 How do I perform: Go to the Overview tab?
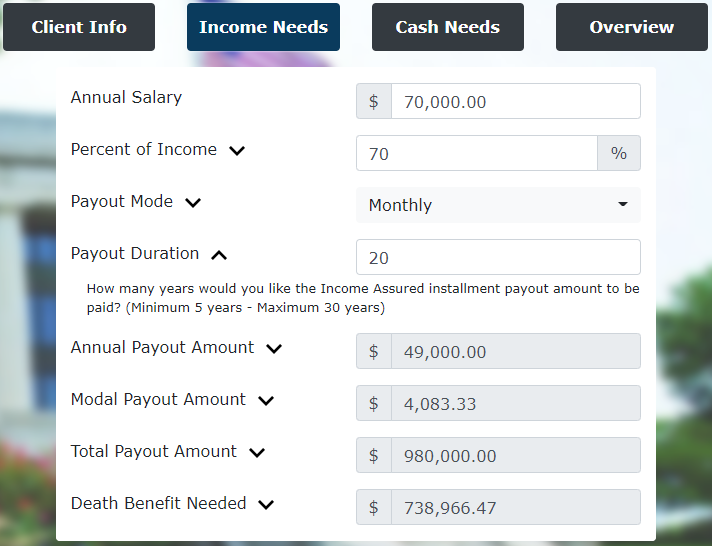[x=632, y=27]
